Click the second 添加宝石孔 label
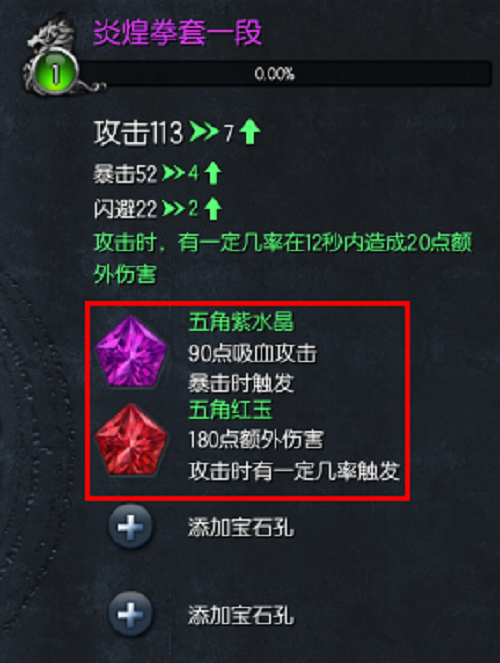The image size is (500, 663). [241, 615]
